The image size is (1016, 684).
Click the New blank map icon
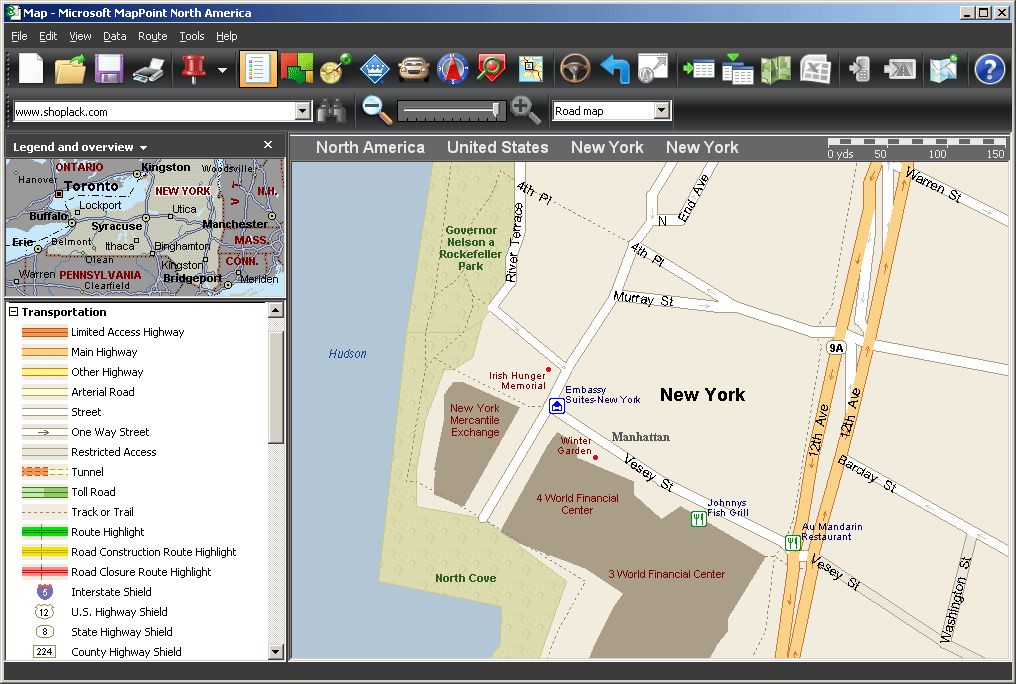pyautogui.click(x=30, y=69)
